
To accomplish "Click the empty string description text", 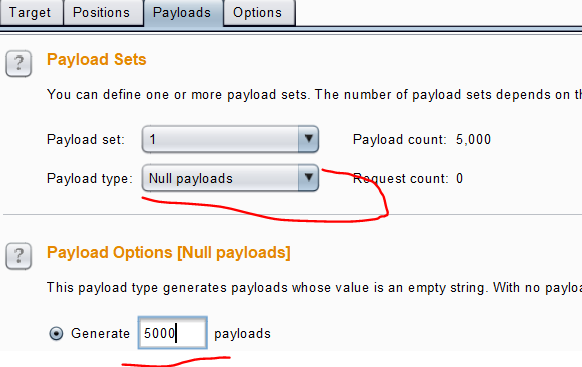I will (314, 288).
